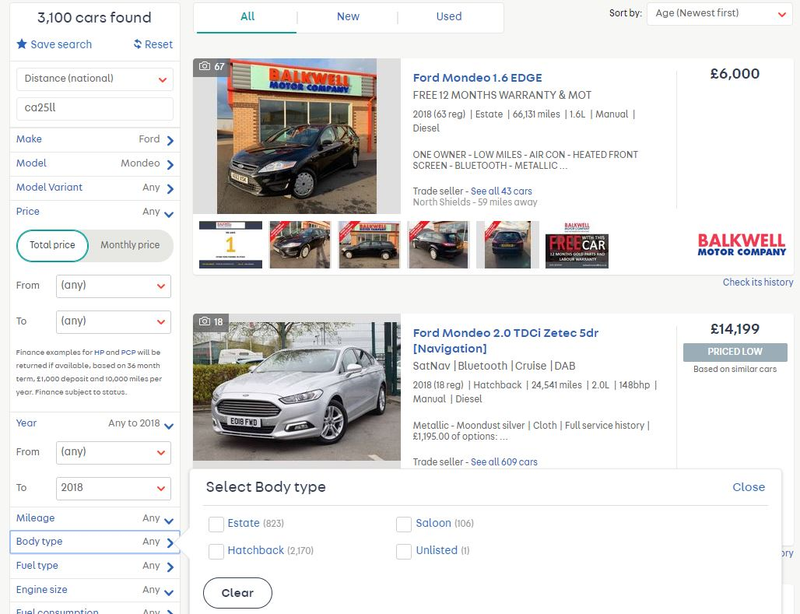Open the 18 photos camera badge
This screenshot has height=614, width=800.
coord(211,322)
